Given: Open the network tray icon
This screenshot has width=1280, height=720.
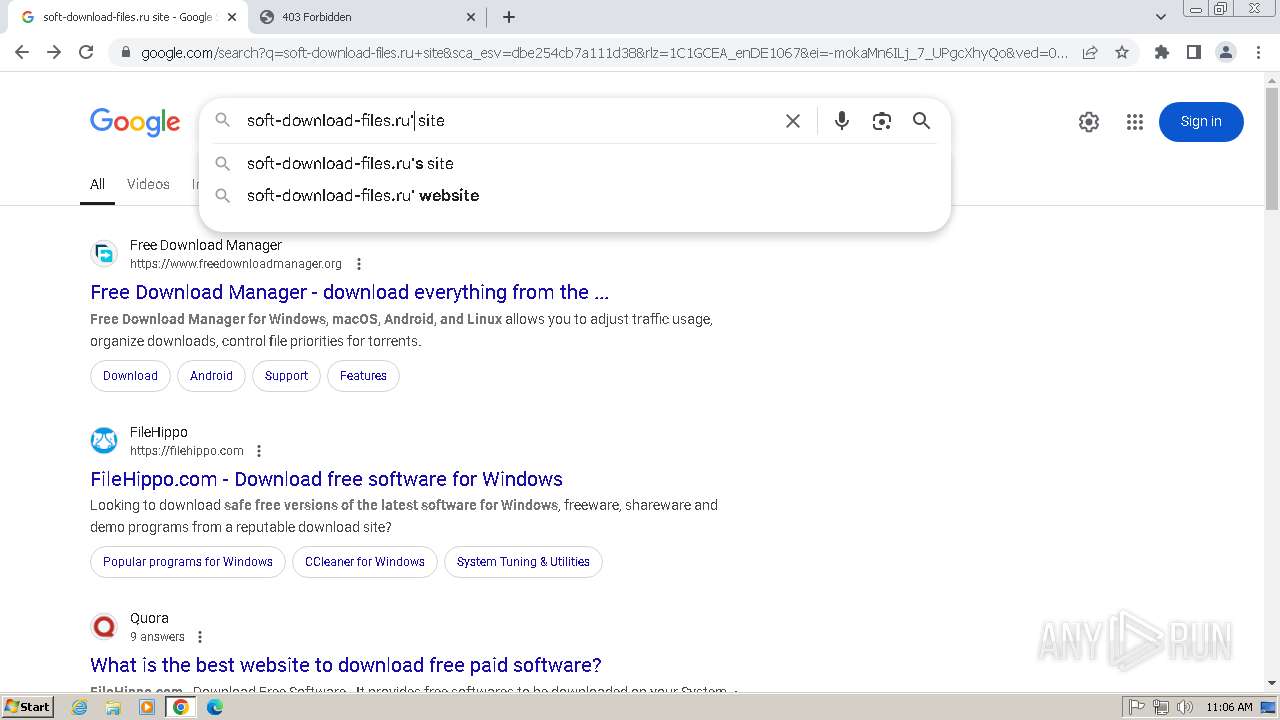Looking at the screenshot, I should tap(1161, 707).
